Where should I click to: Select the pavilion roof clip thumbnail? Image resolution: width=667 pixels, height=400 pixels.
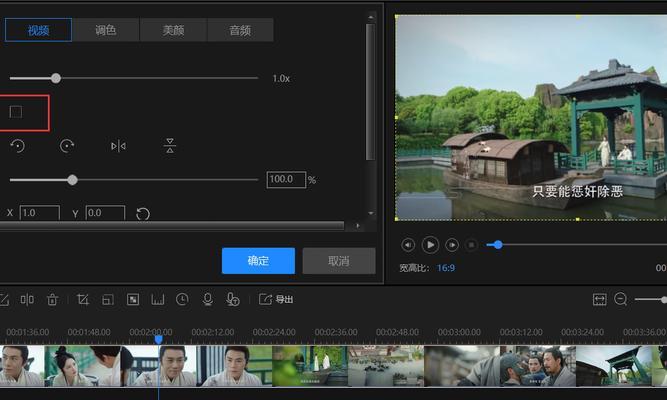pyautogui.click(x=614, y=366)
